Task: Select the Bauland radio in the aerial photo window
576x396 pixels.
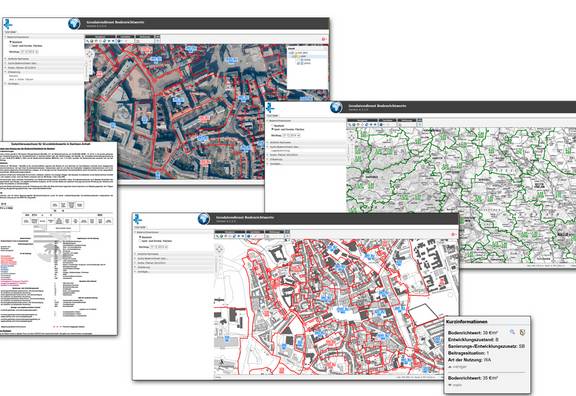Action: [x=11, y=42]
